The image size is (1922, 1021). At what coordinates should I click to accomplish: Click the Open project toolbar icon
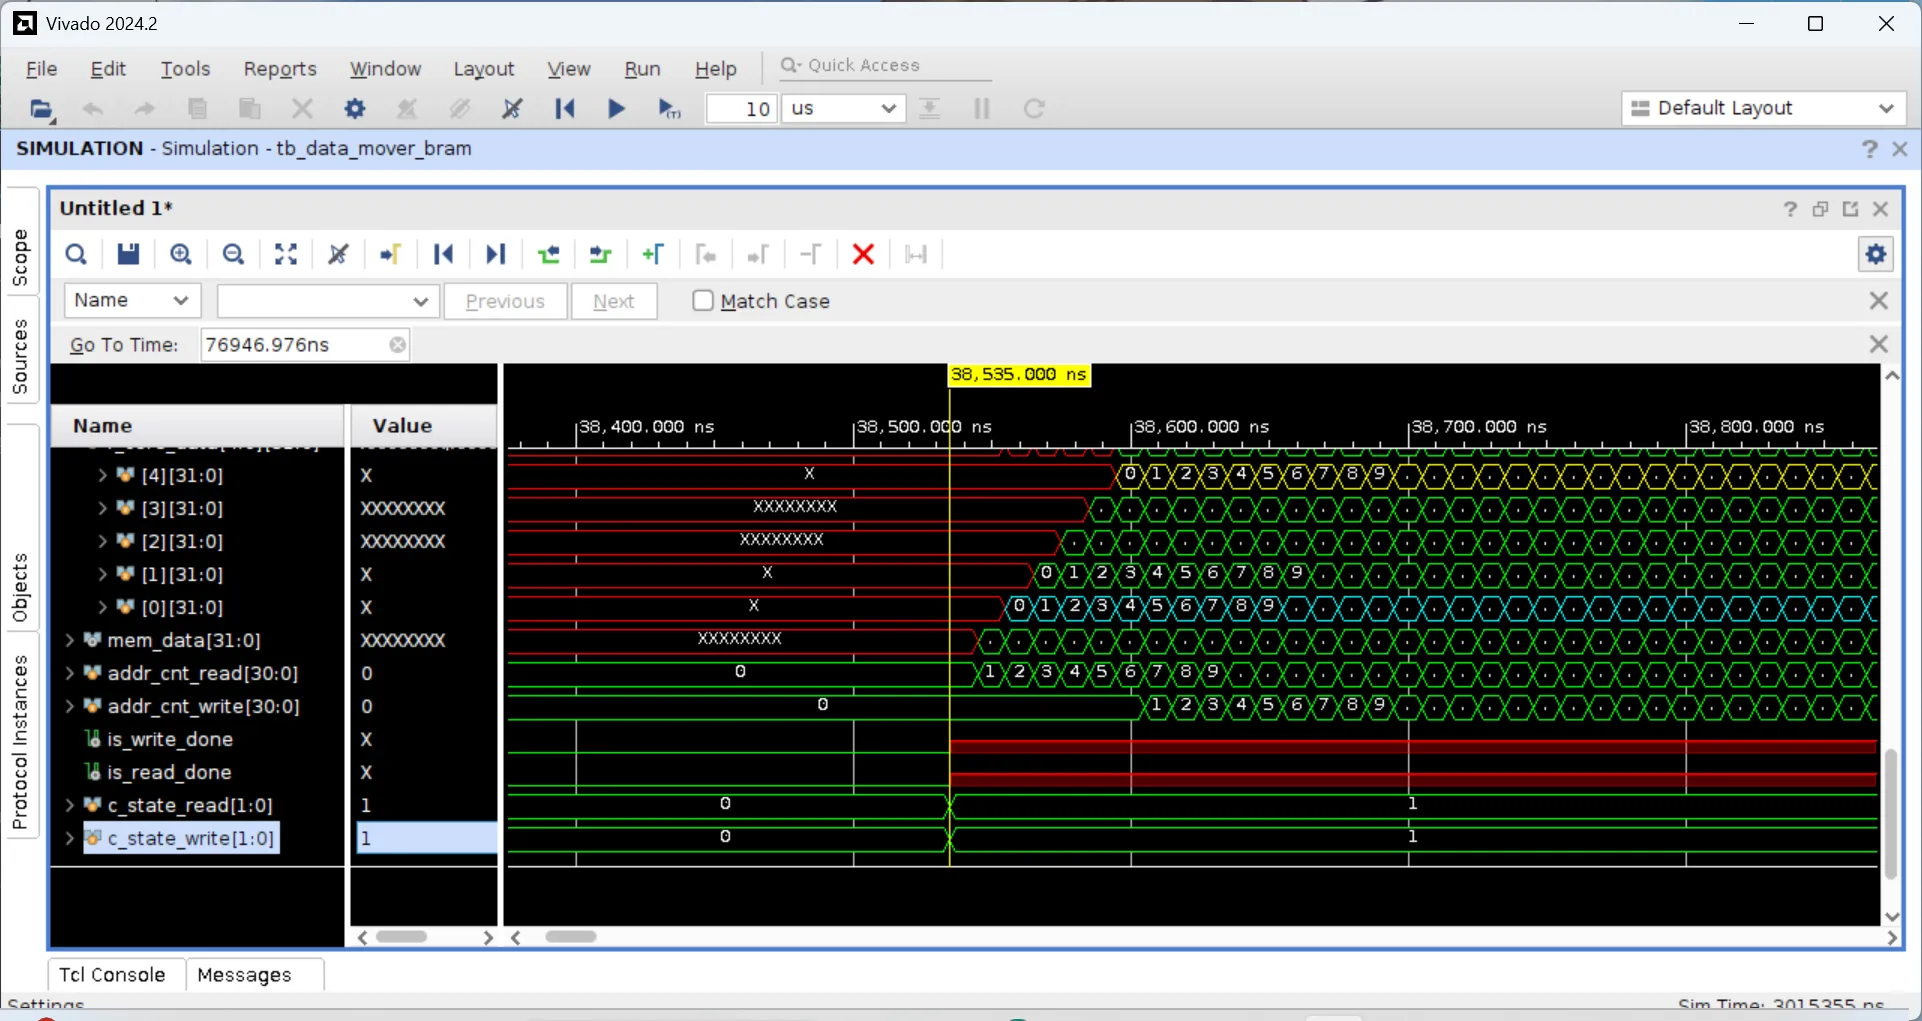tap(41, 109)
